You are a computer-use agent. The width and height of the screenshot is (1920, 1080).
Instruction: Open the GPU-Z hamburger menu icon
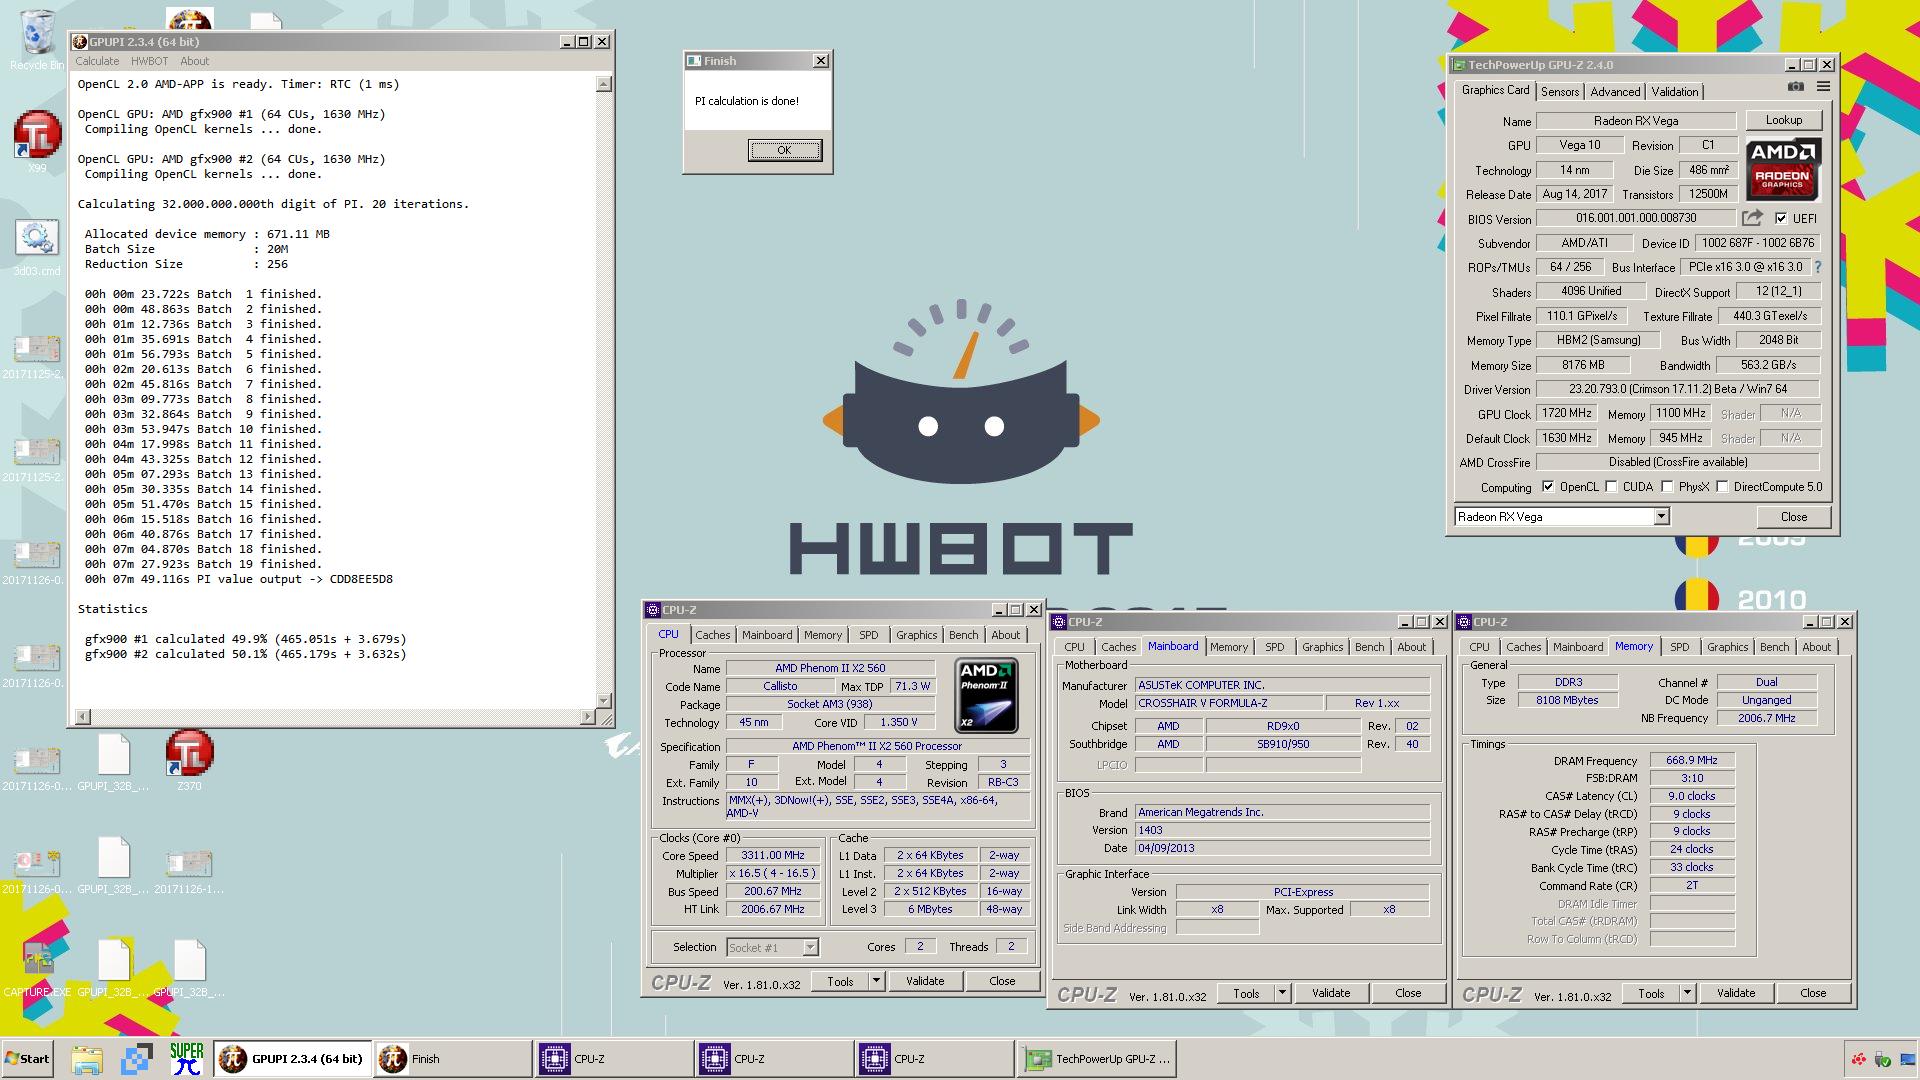(x=1823, y=87)
